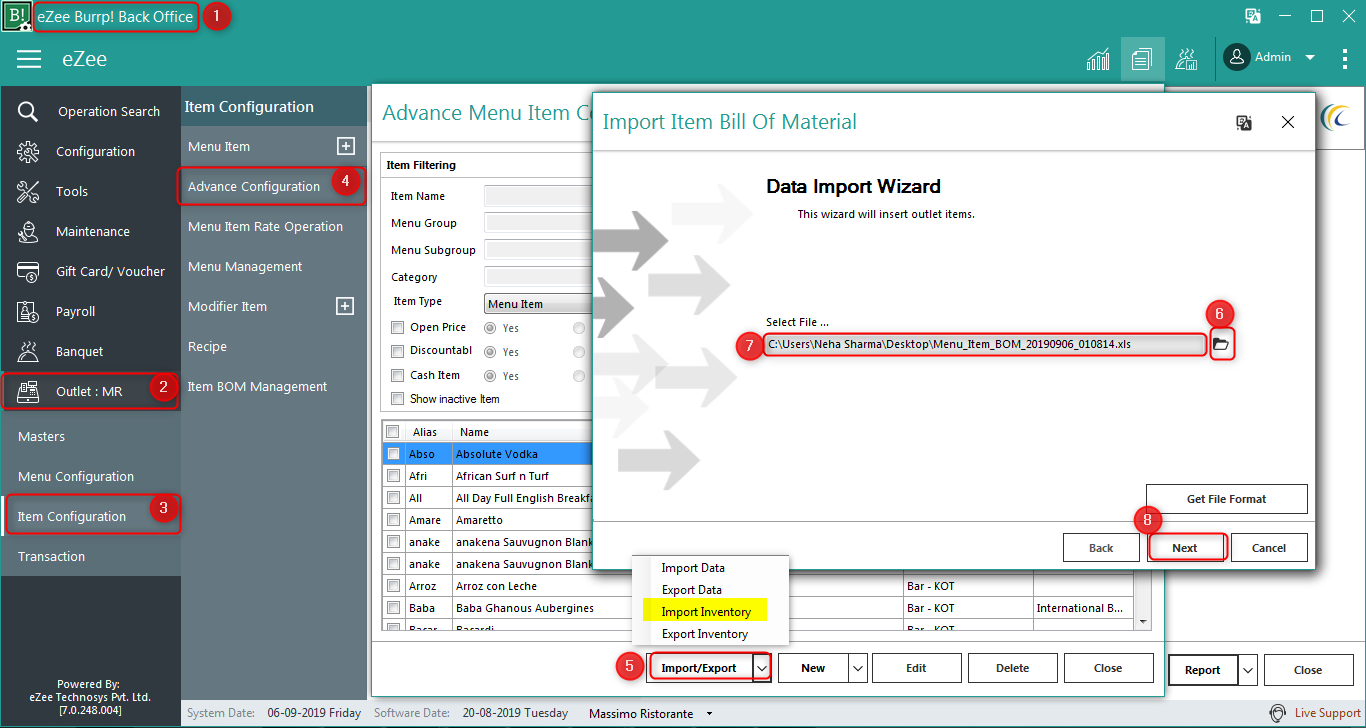Viewport: 1366px width, 728px height.
Task: Click the Operation Search magnifier icon
Action: [28, 111]
